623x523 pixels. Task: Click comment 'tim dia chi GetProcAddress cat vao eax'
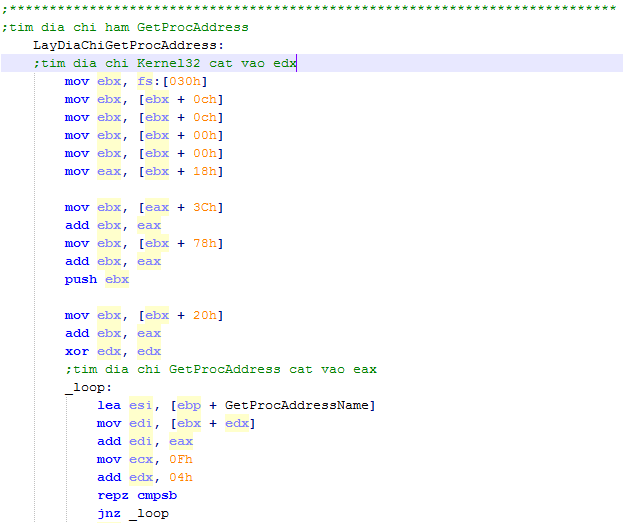[221, 370]
